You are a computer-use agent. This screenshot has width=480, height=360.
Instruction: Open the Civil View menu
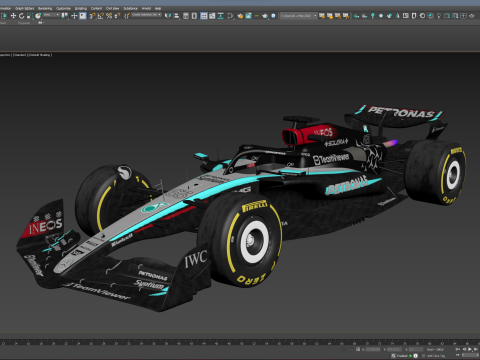(x=112, y=8)
